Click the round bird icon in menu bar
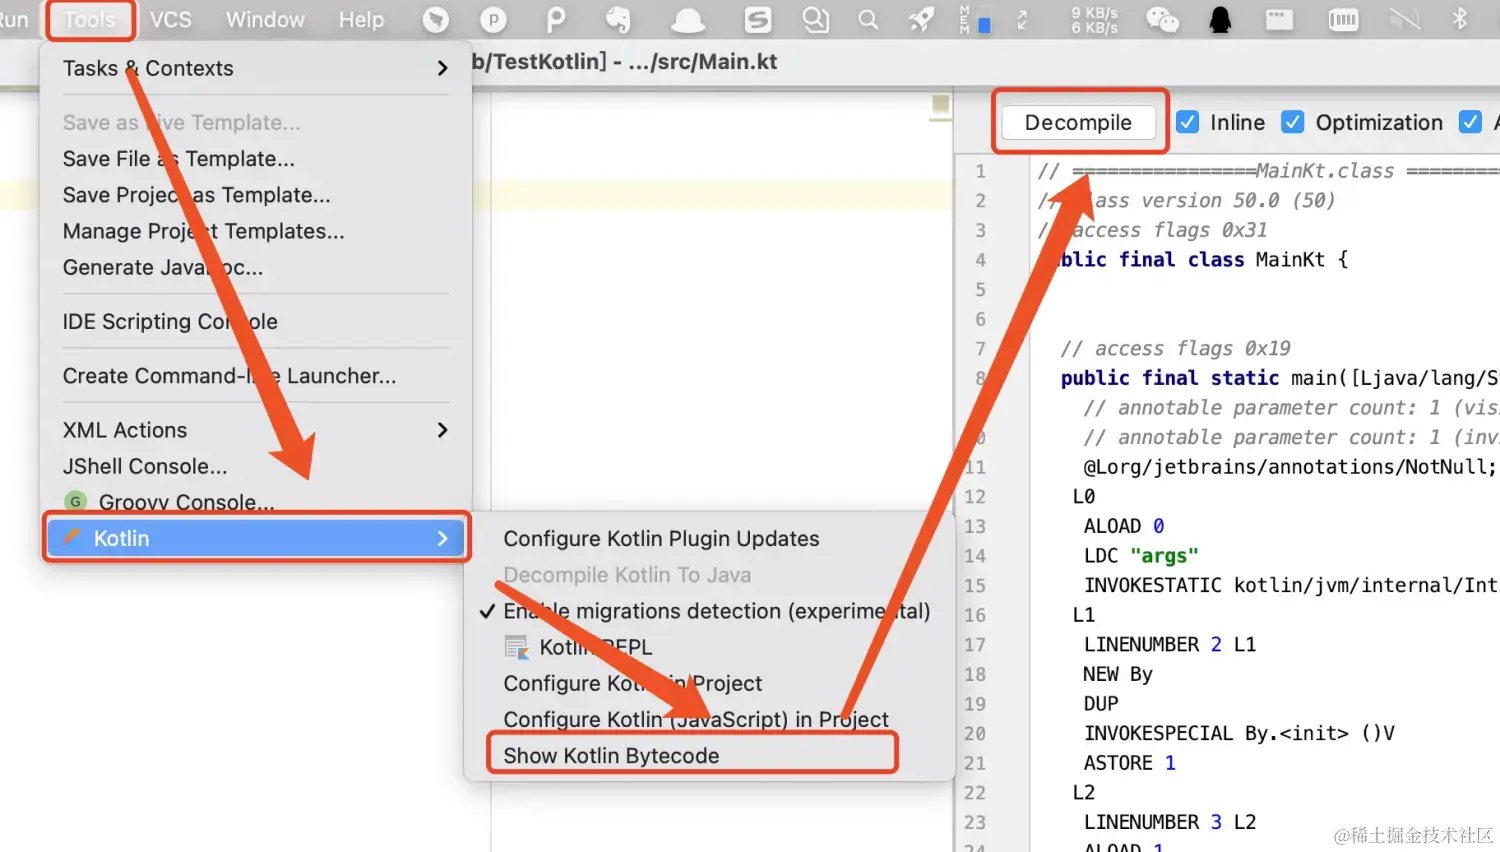The height and width of the screenshot is (852, 1500). point(436,20)
